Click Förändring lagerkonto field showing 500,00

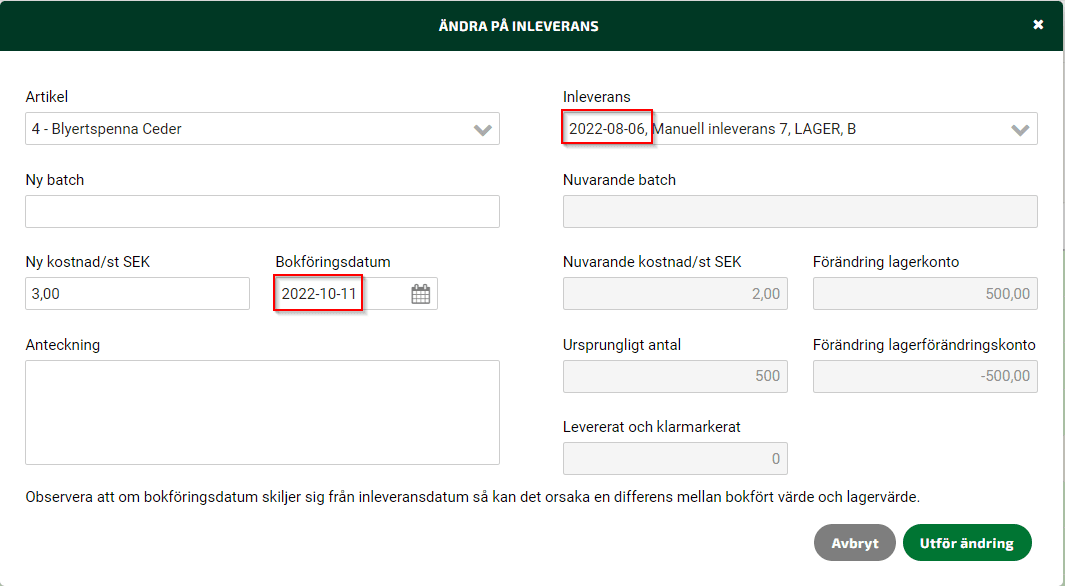(925, 293)
